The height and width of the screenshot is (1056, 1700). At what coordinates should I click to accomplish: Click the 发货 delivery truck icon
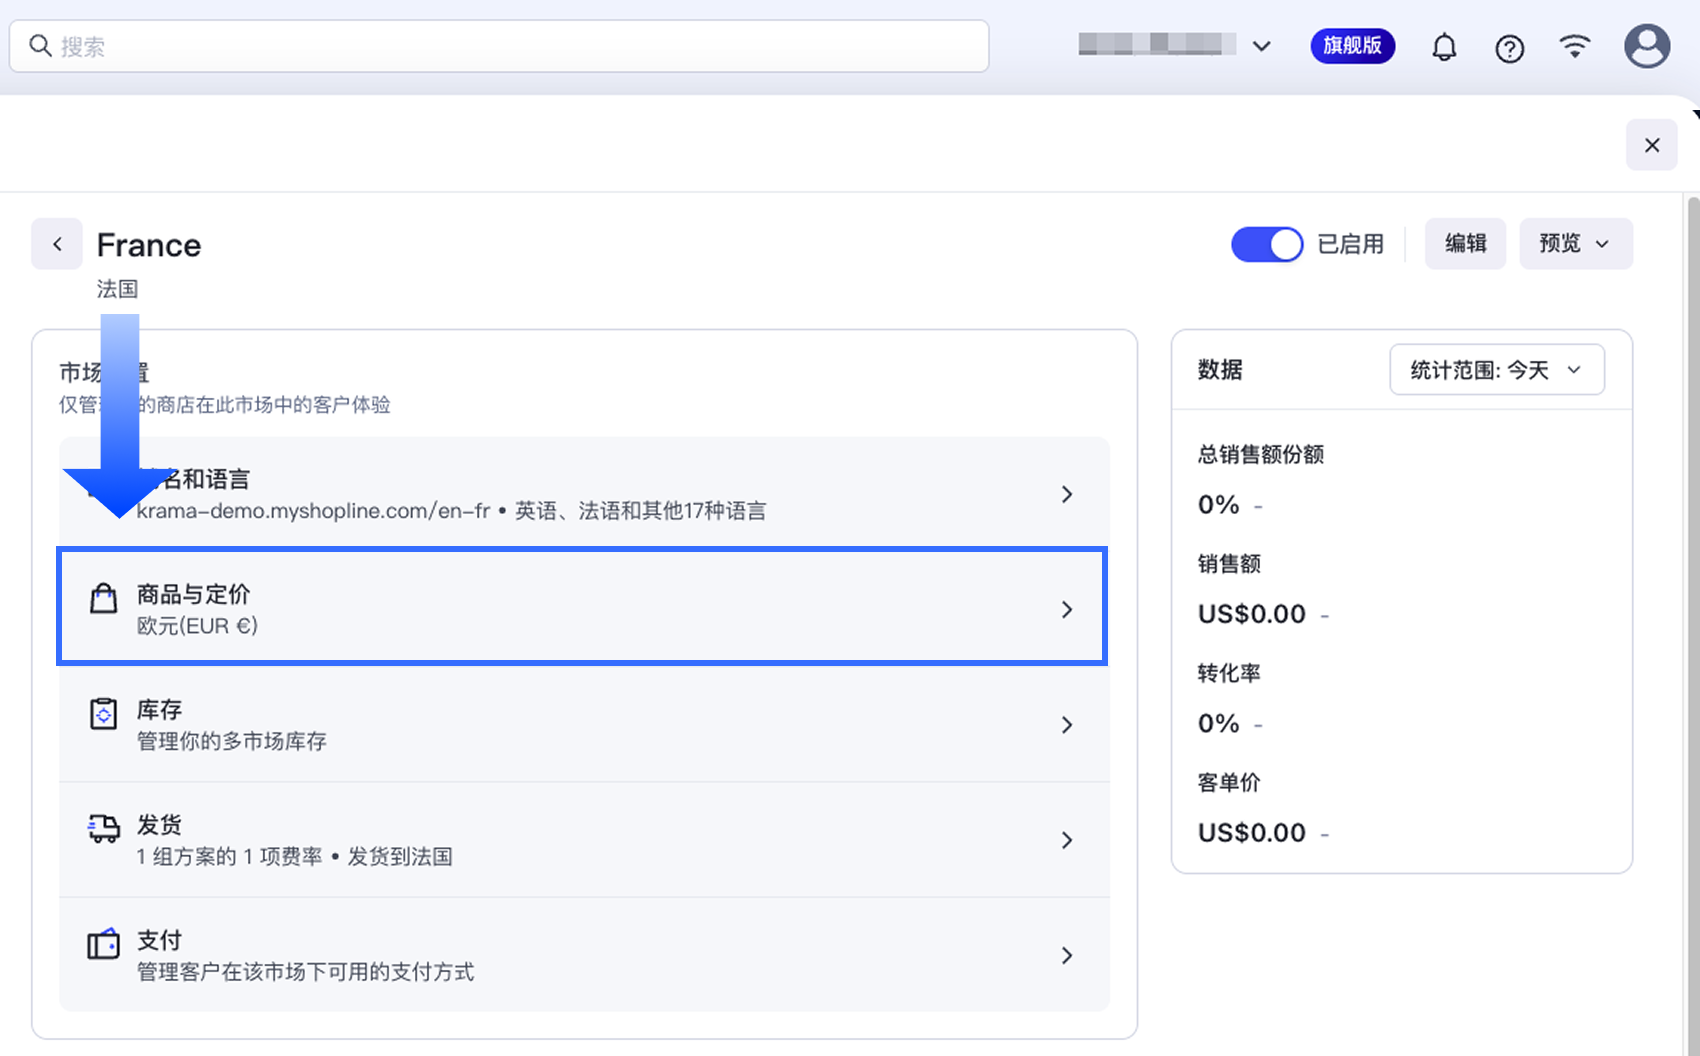(x=104, y=829)
